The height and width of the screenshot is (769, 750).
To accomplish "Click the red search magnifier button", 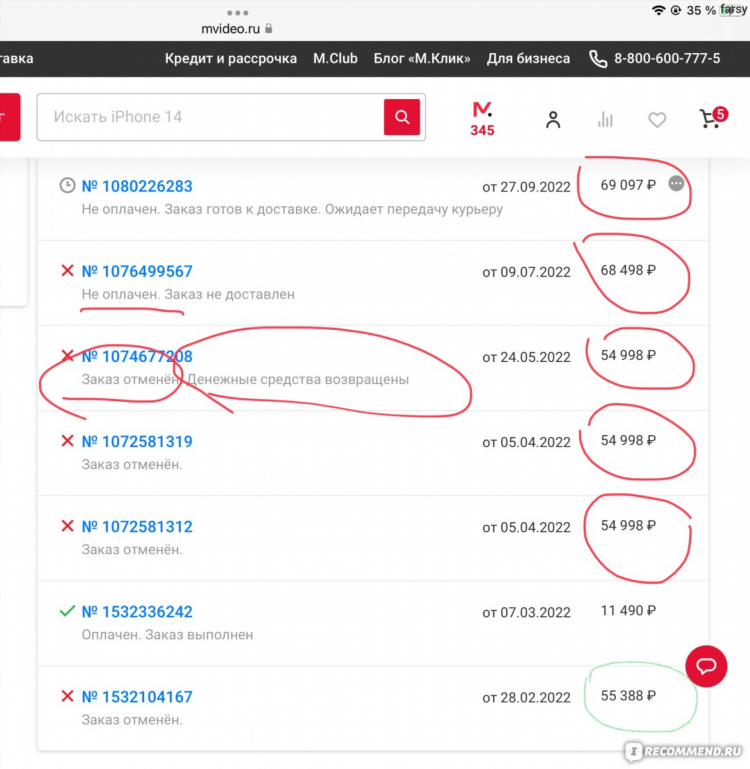I will (x=402, y=117).
